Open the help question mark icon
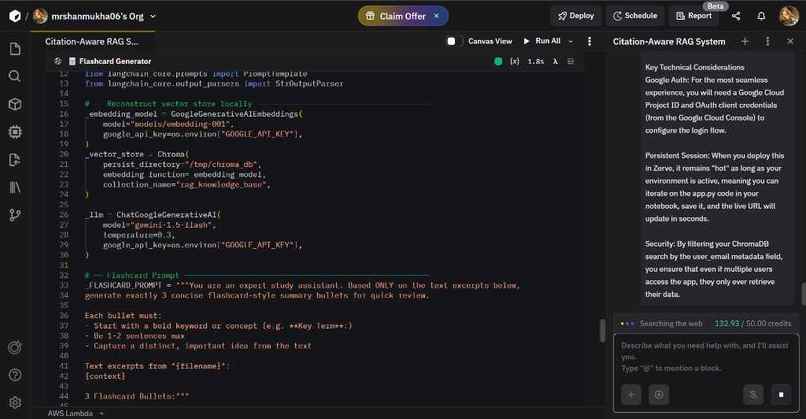 click(15, 375)
